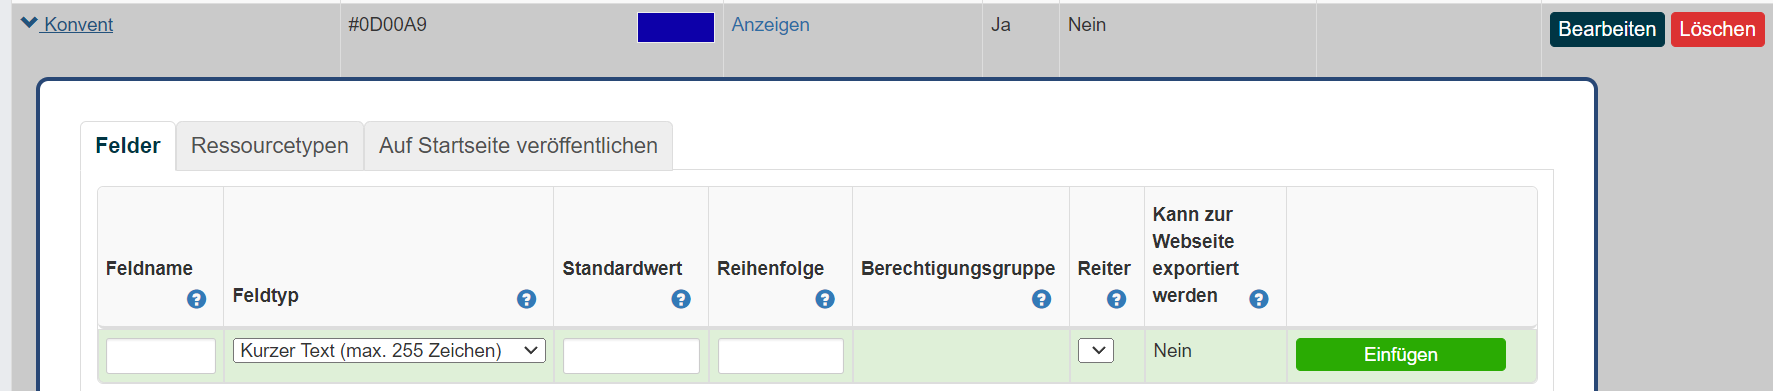Image resolution: width=1773 pixels, height=391 pixels.
Task: Switch to Auf Startseite veröffentlichen tab
Action: click(x=518, y=146)
